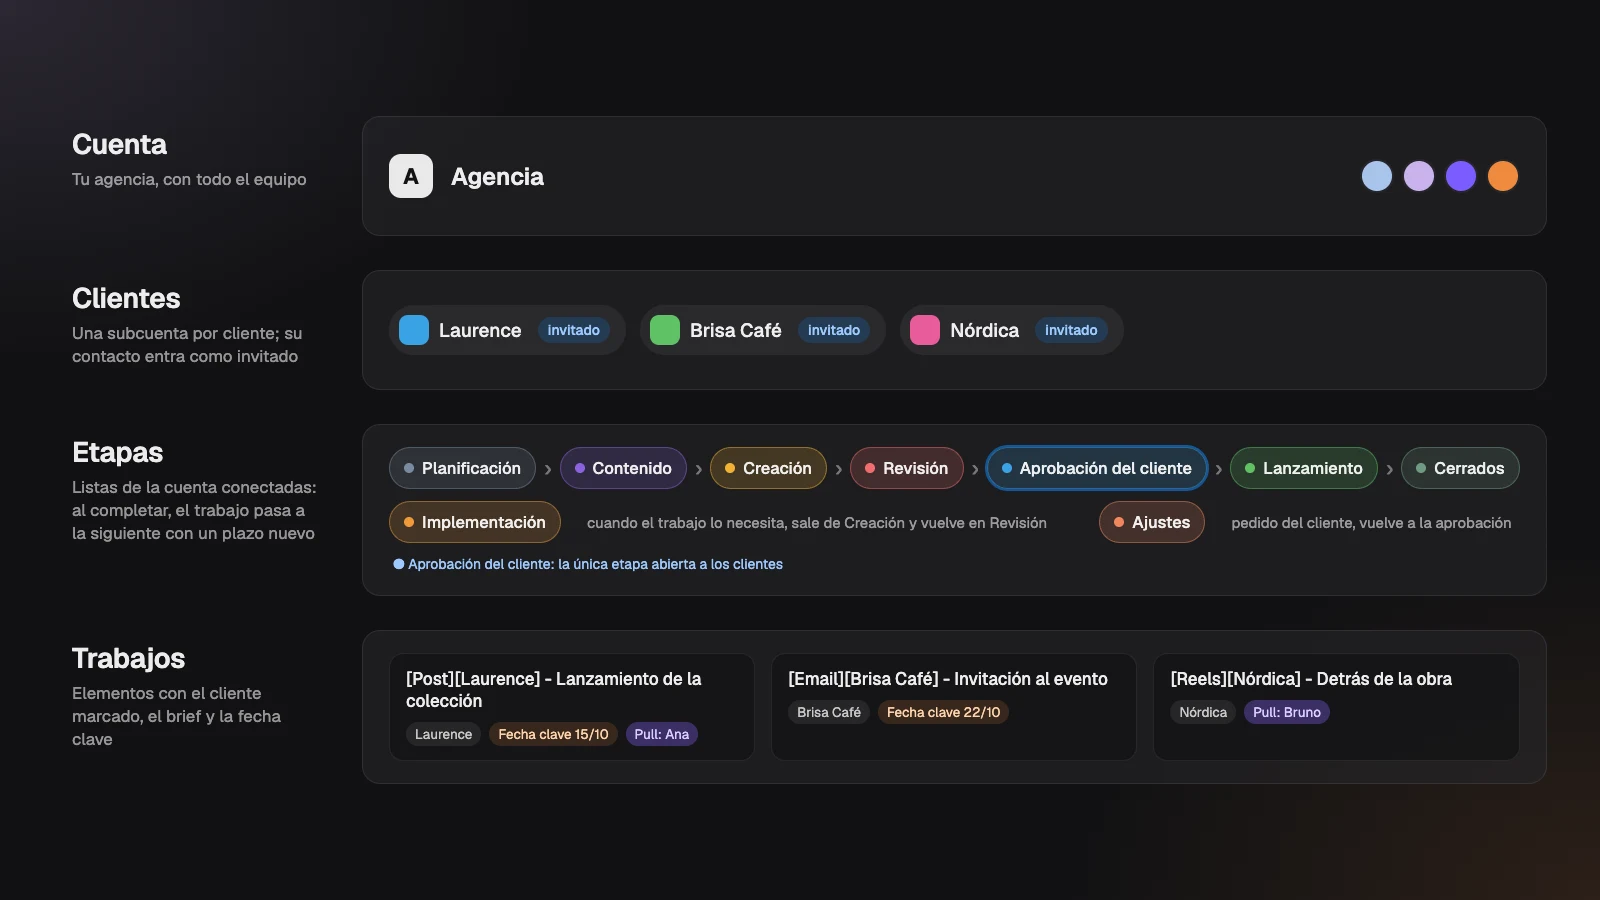The width and height of the screenshot is (1600, 900).
Task: Click the Fecha clave 22/10 tag
Action: click(x=943, y=712)
